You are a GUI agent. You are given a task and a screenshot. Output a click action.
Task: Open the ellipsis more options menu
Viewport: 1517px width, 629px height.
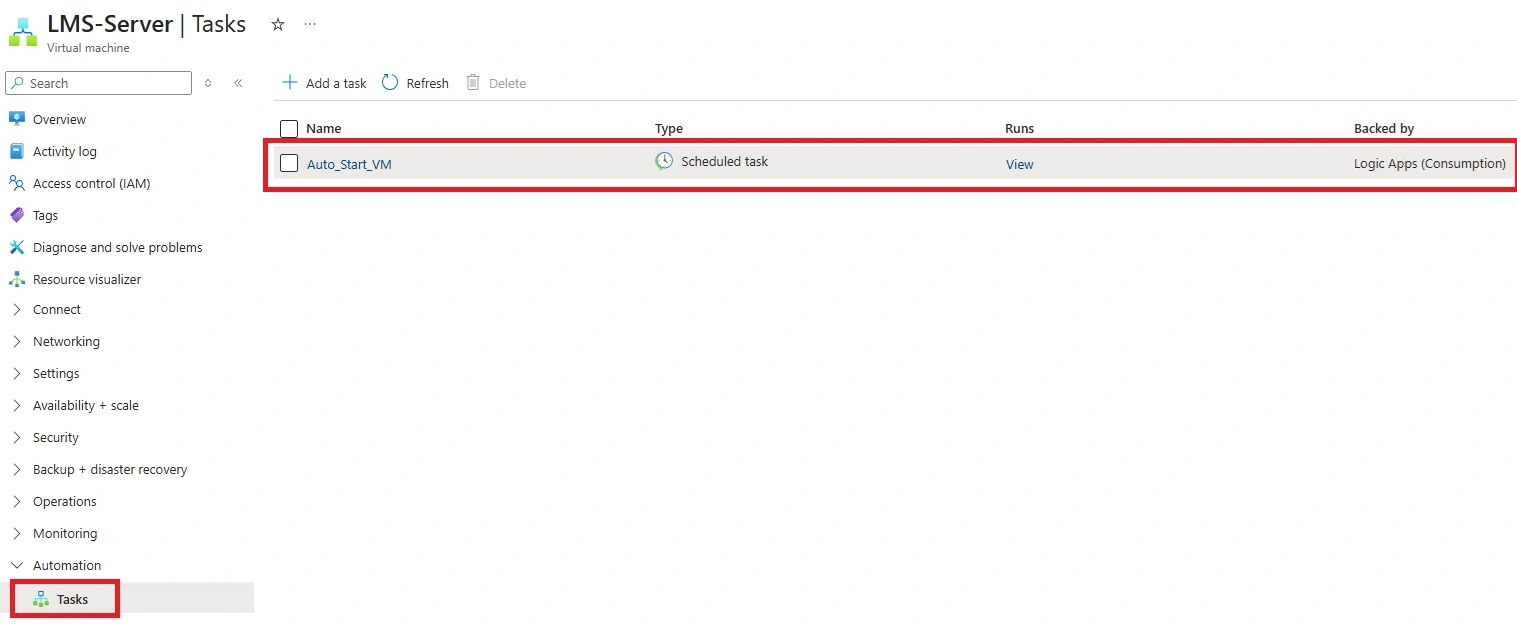pyautogui.click(x=310, y=24)
